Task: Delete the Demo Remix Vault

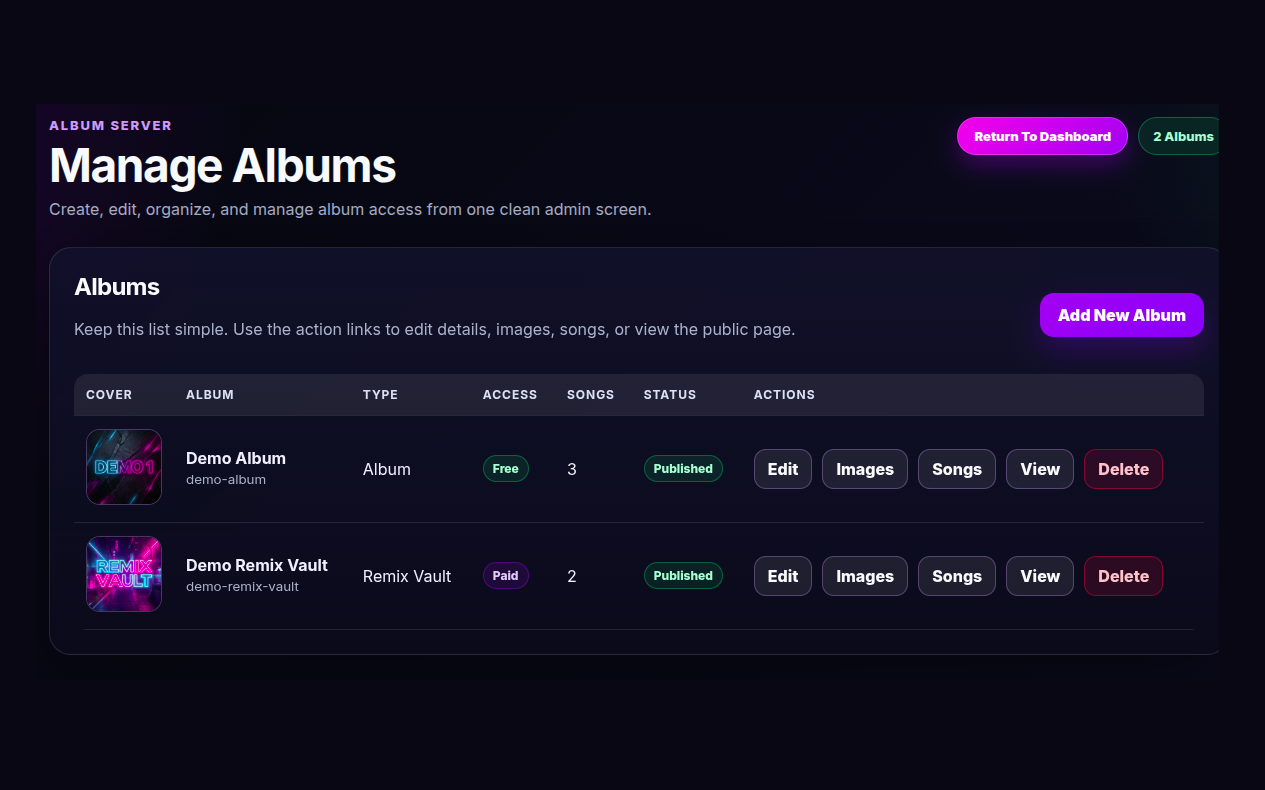Action: 1123,576
